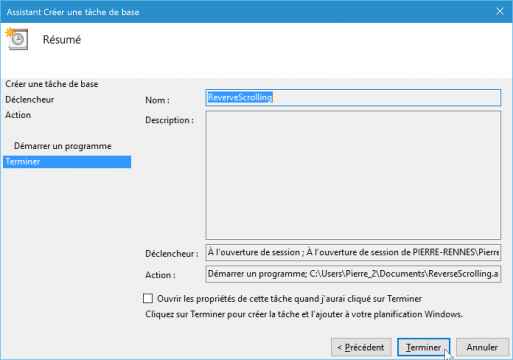Go back with the Précédent button
This screenshot has height=360, width=513.
(361, 347)
